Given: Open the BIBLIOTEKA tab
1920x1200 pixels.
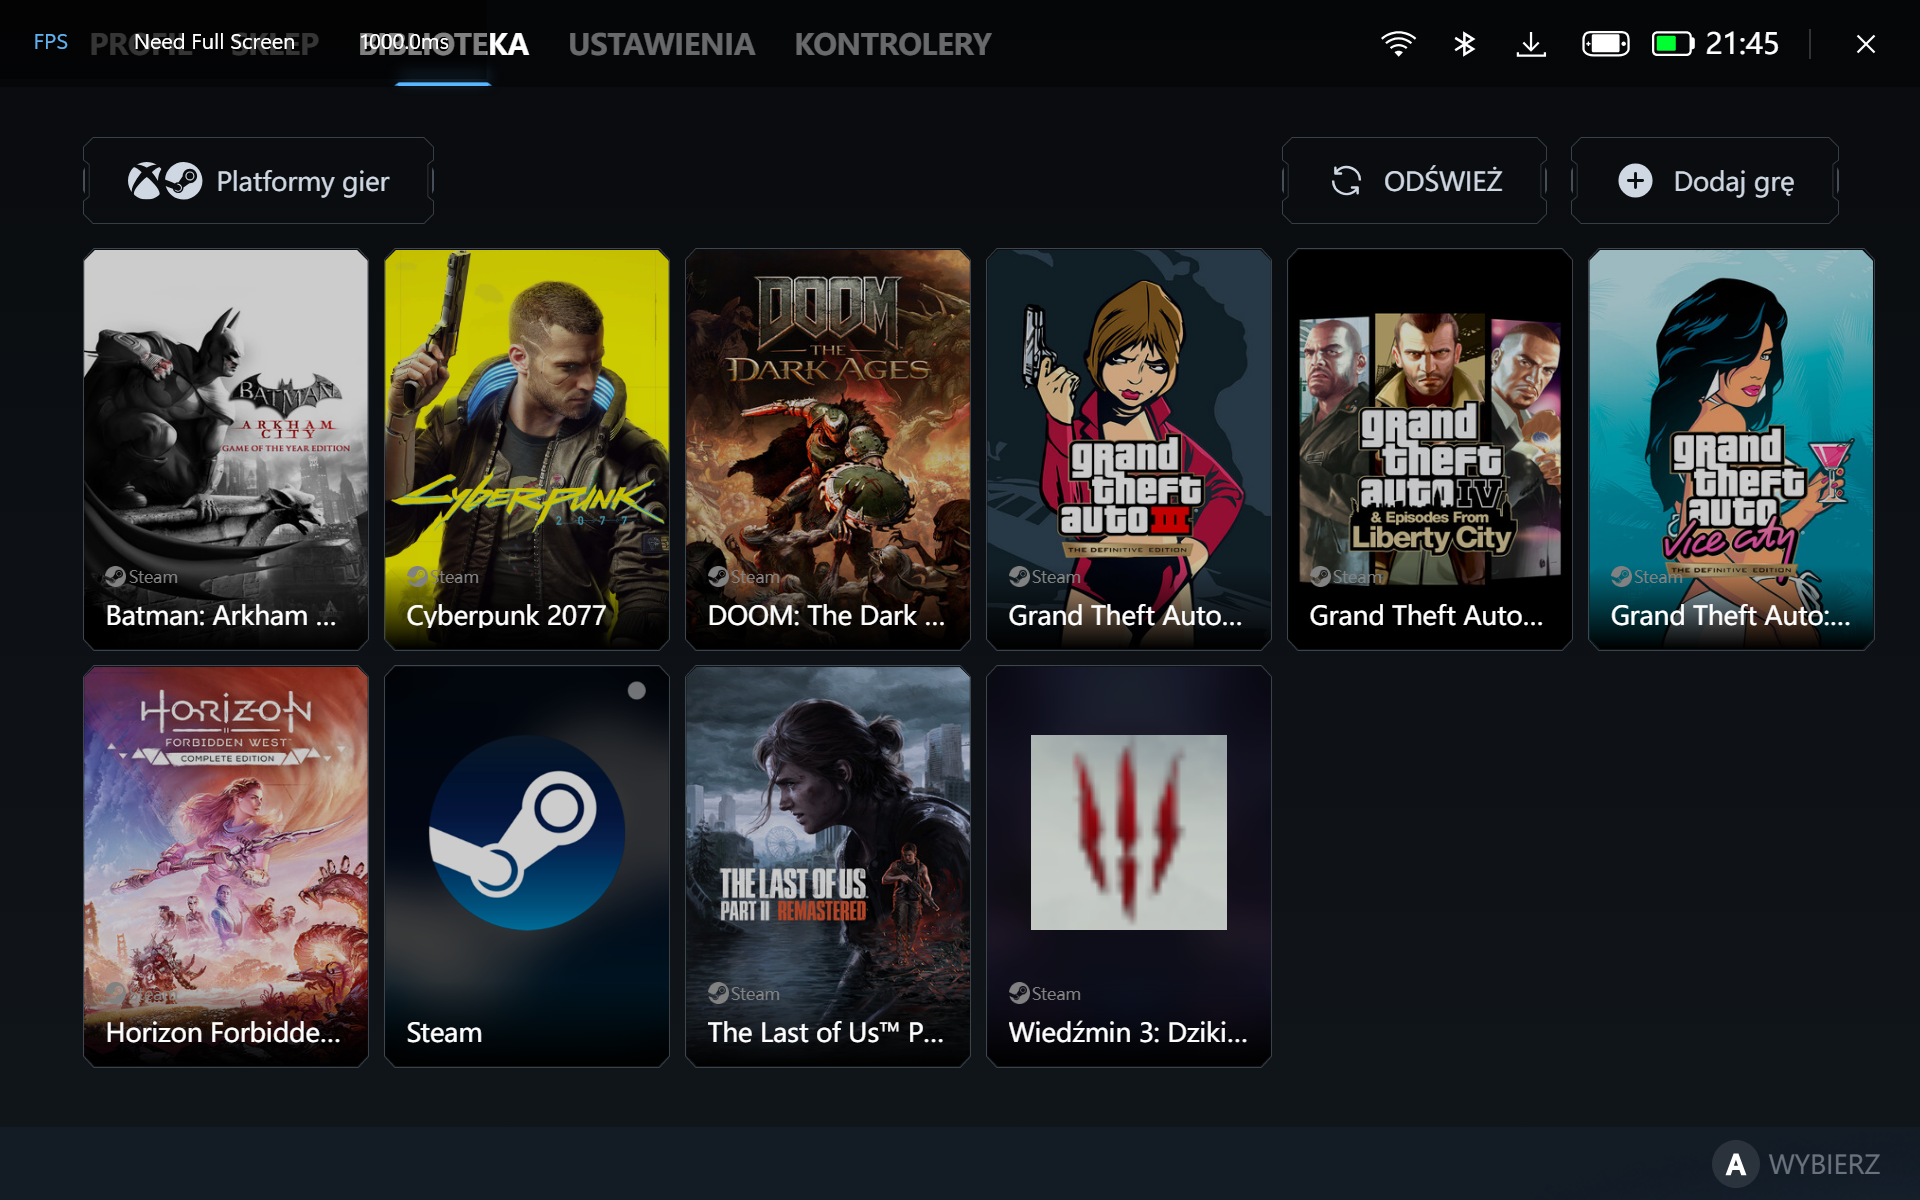Looking at the screenshot, I should pyautogui.click(x=443, y=44).
